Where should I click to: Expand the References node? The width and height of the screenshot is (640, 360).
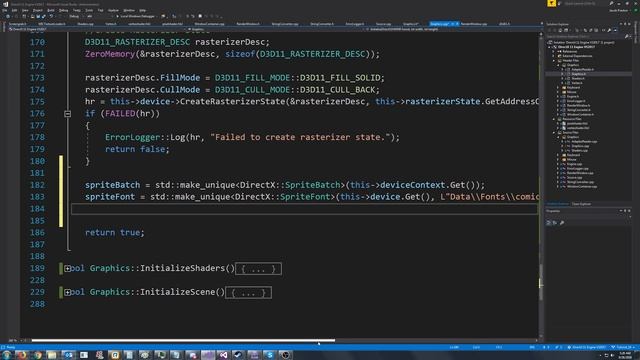tap(554, 51)
